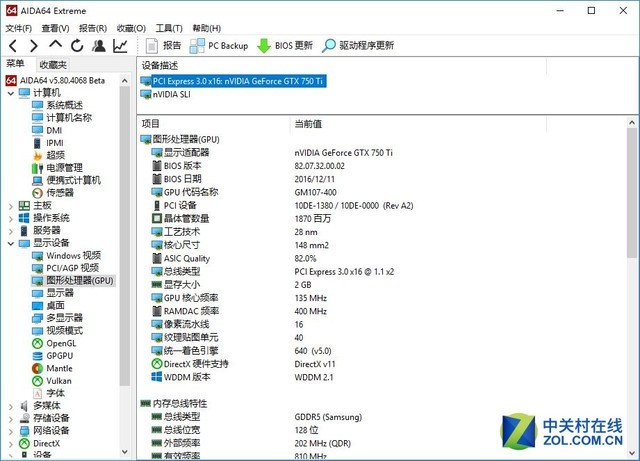Click BIOS 更新 green arrow button
This screenshot has height=461, width=640.
coord(284,45)
